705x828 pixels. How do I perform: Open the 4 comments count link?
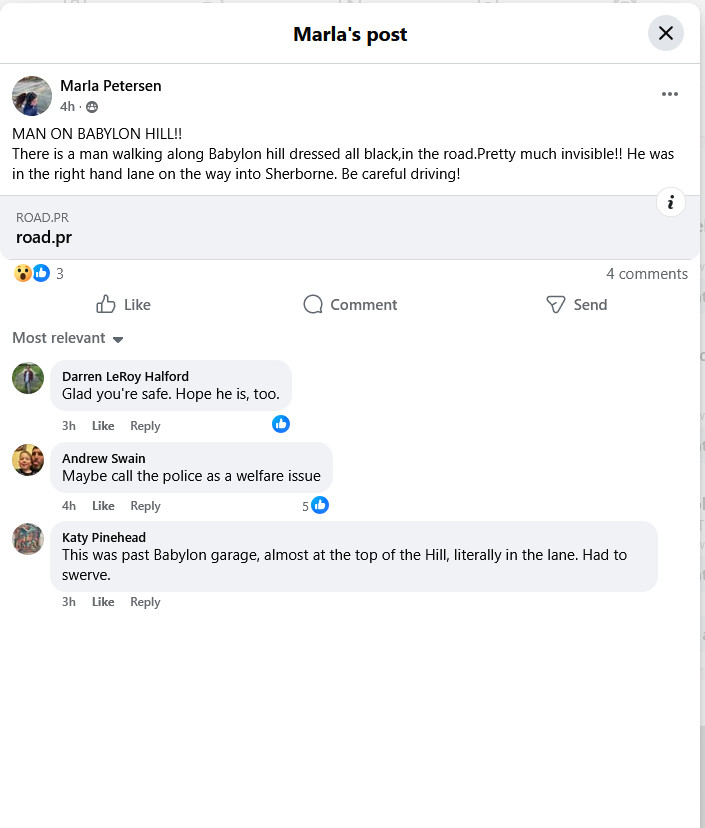coord(646,274)
